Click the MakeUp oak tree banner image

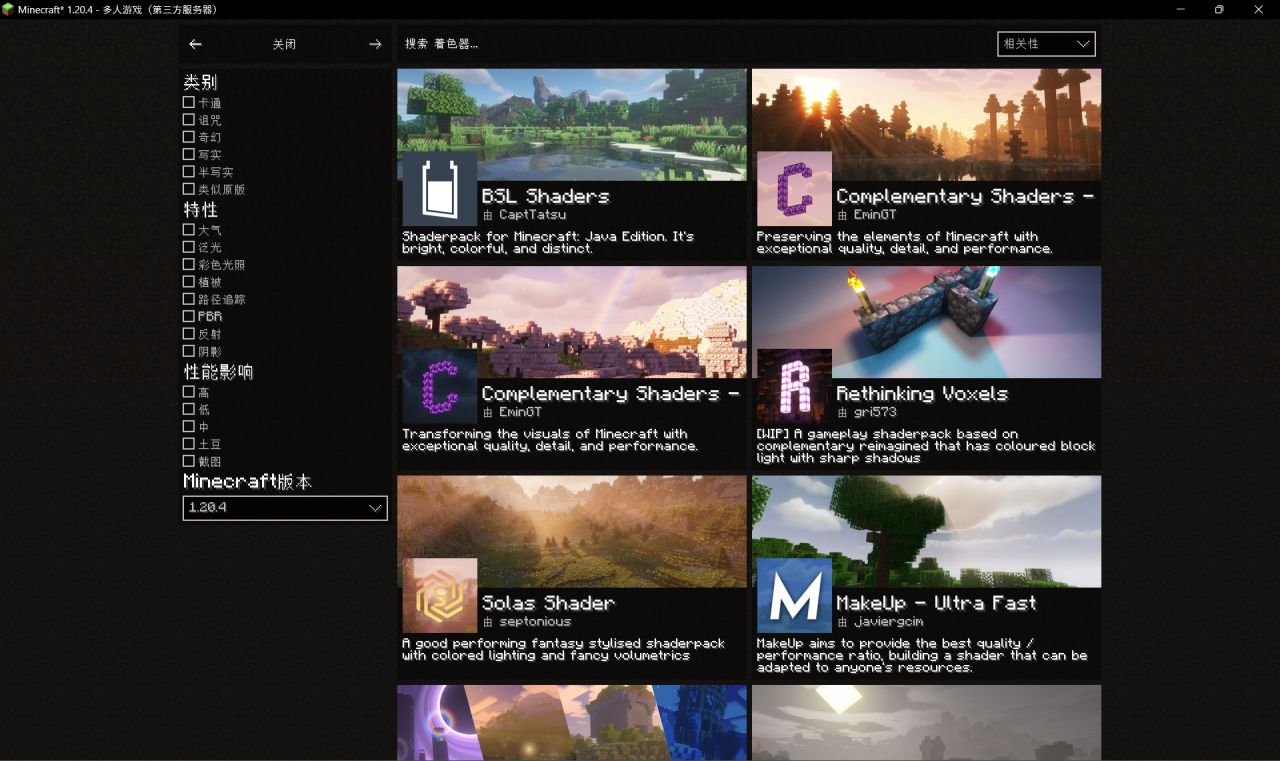(x=926, y=530)
